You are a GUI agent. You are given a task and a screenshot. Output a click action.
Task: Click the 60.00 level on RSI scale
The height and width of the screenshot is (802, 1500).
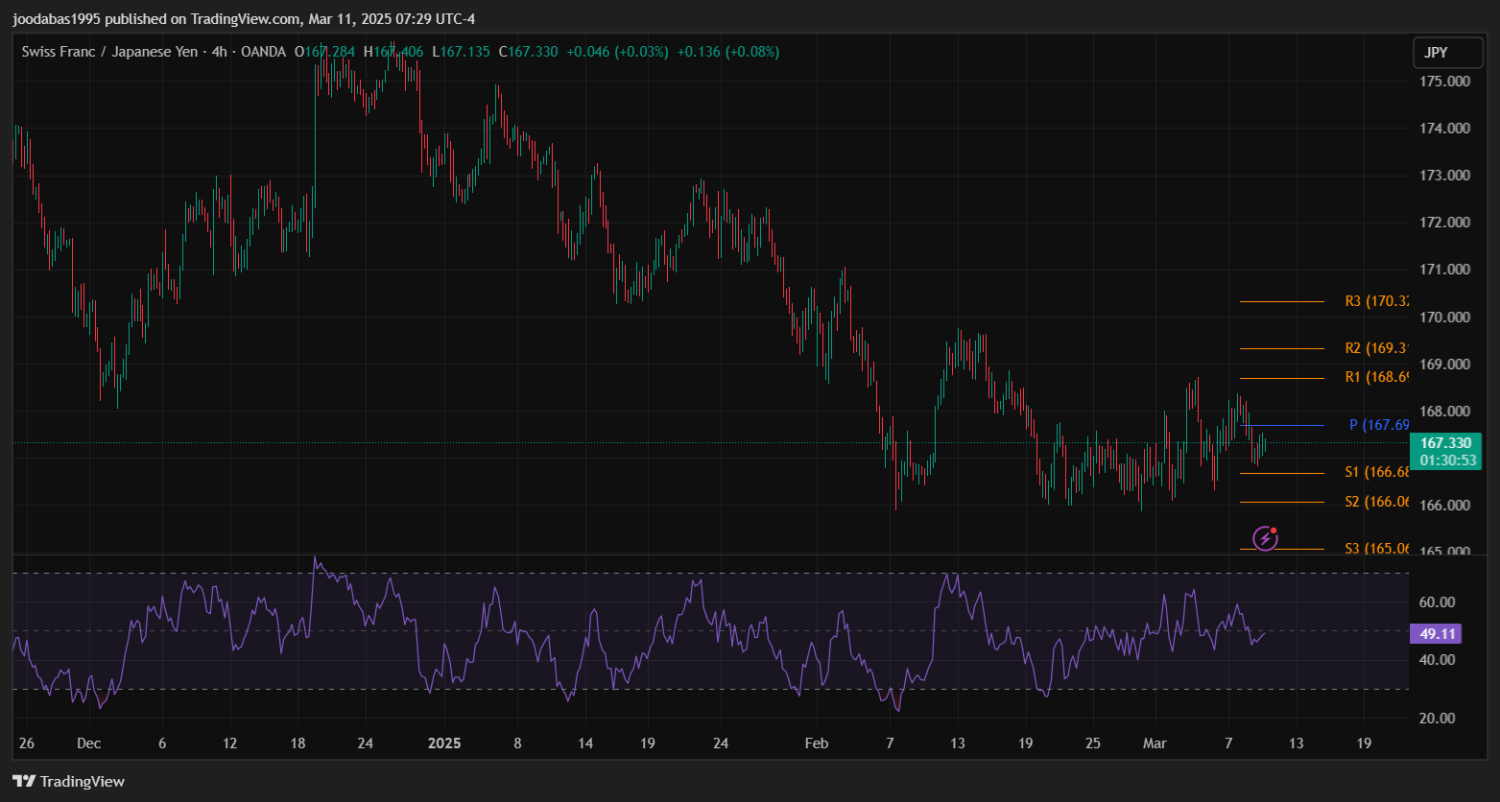point(1439,602)
